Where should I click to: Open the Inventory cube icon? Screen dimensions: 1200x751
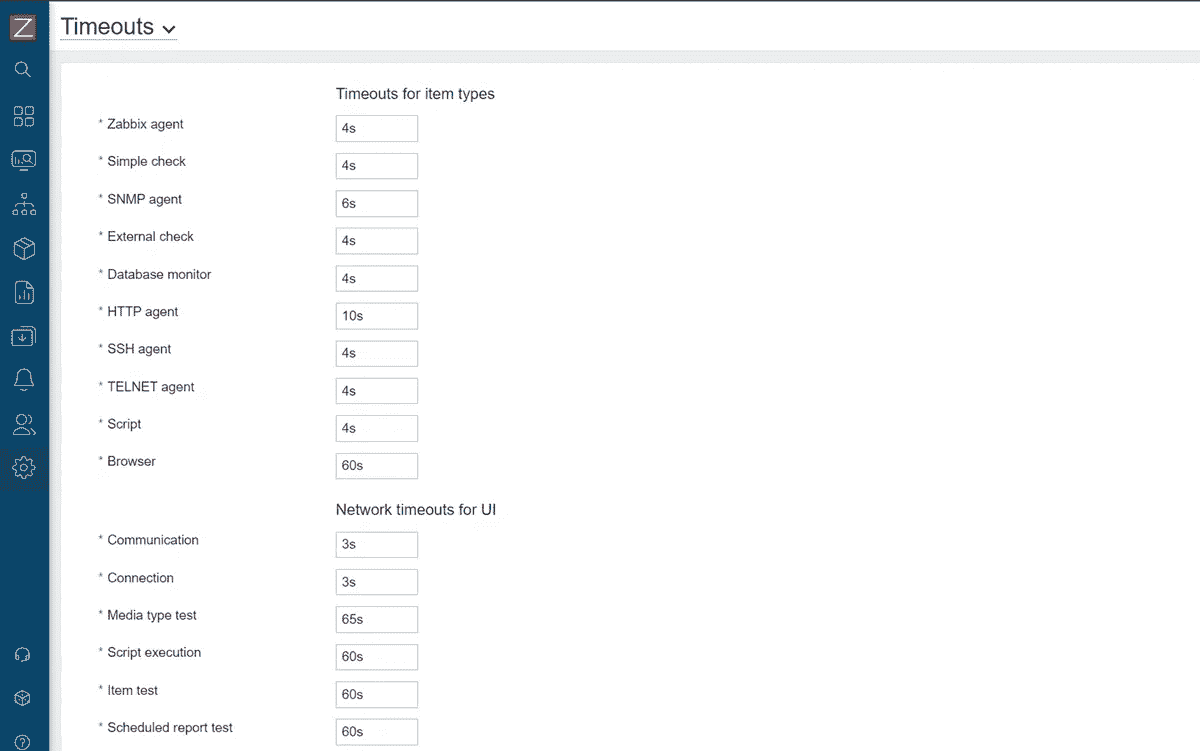coord(23,248)
